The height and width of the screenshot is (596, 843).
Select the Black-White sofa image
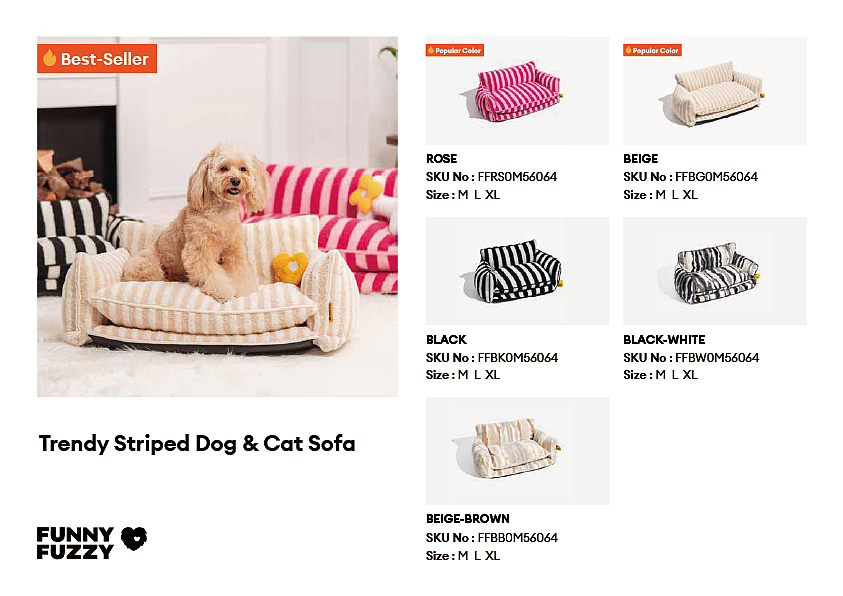(714, 271)
